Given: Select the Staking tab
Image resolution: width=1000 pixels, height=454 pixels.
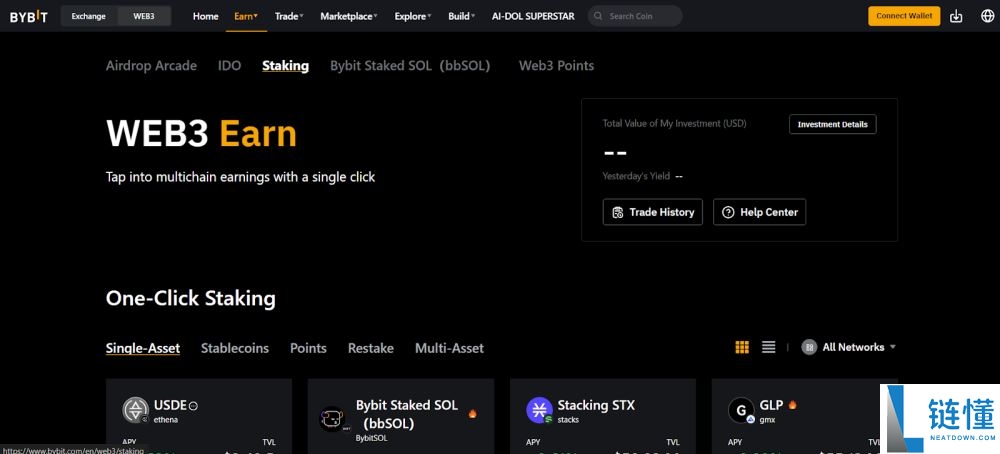Looking at the screenshot, I should pos(285,66).
